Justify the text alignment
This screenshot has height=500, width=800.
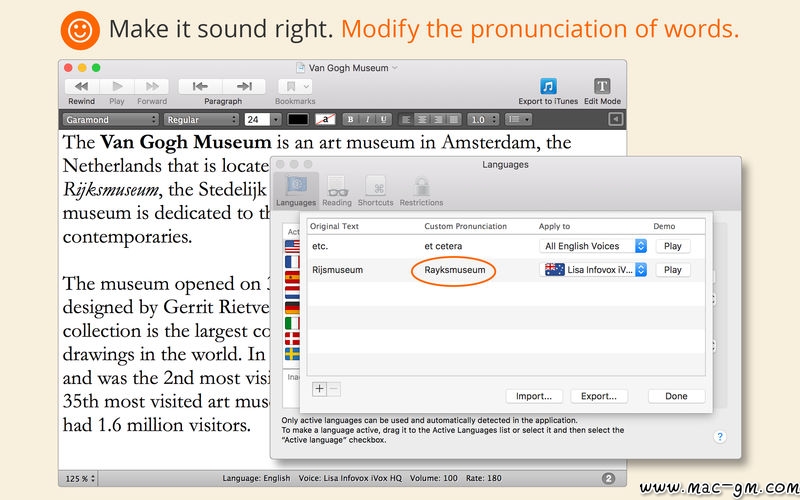click(453, 119)
